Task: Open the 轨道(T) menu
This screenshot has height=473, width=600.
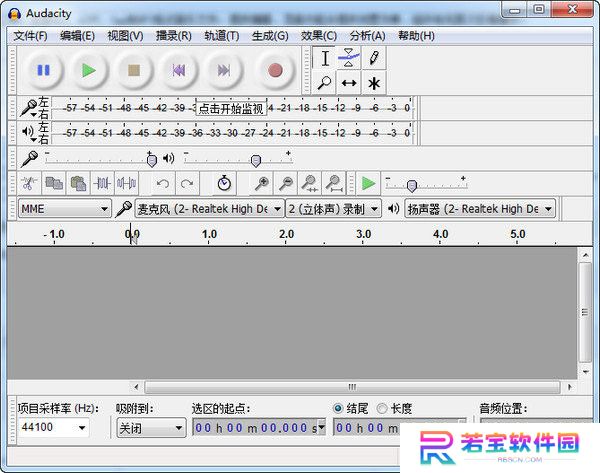Action: click(222, 36)
